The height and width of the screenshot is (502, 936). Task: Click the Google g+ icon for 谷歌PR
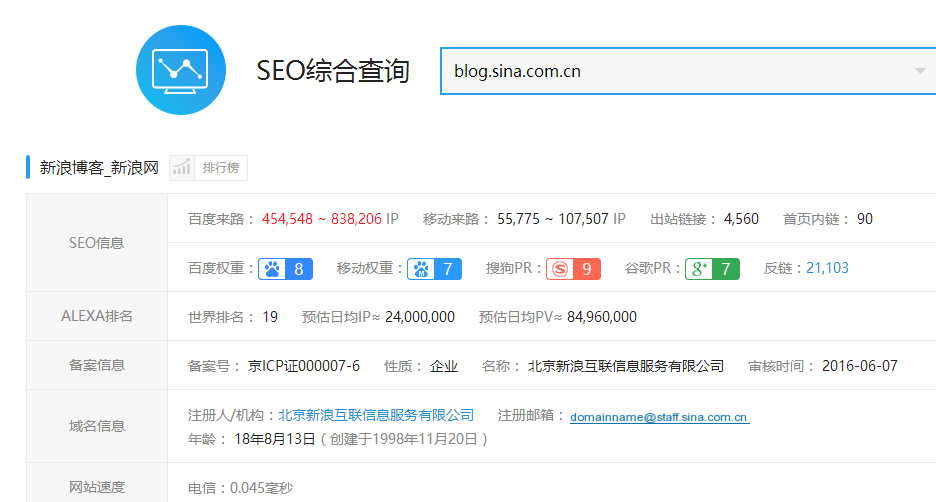point(698,269)
